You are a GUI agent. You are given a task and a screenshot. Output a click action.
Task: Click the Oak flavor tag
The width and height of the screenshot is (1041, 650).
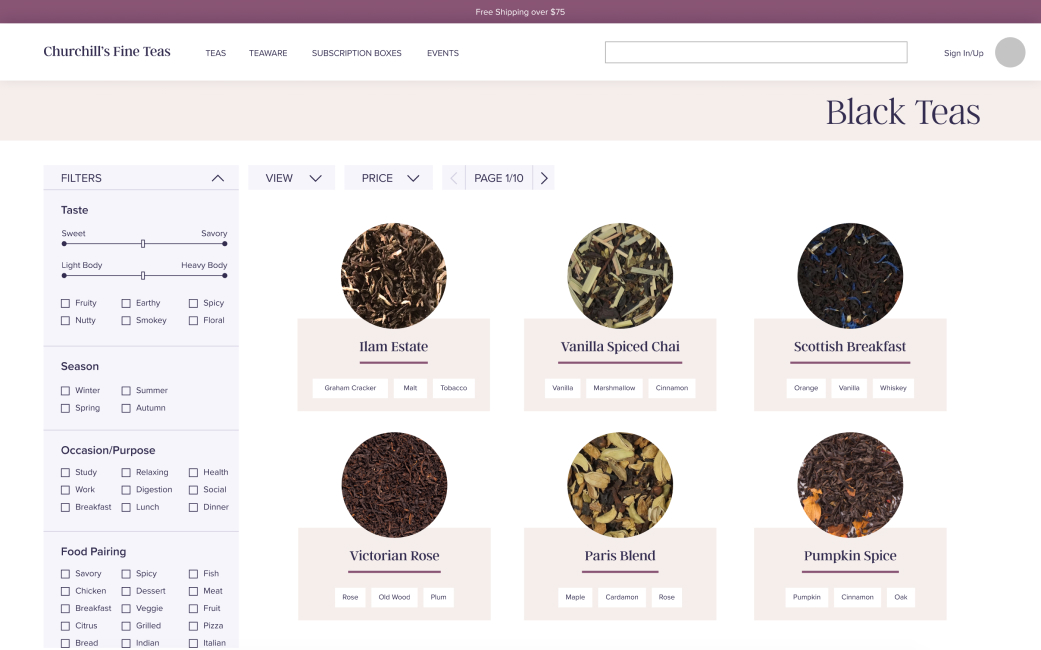900,597
